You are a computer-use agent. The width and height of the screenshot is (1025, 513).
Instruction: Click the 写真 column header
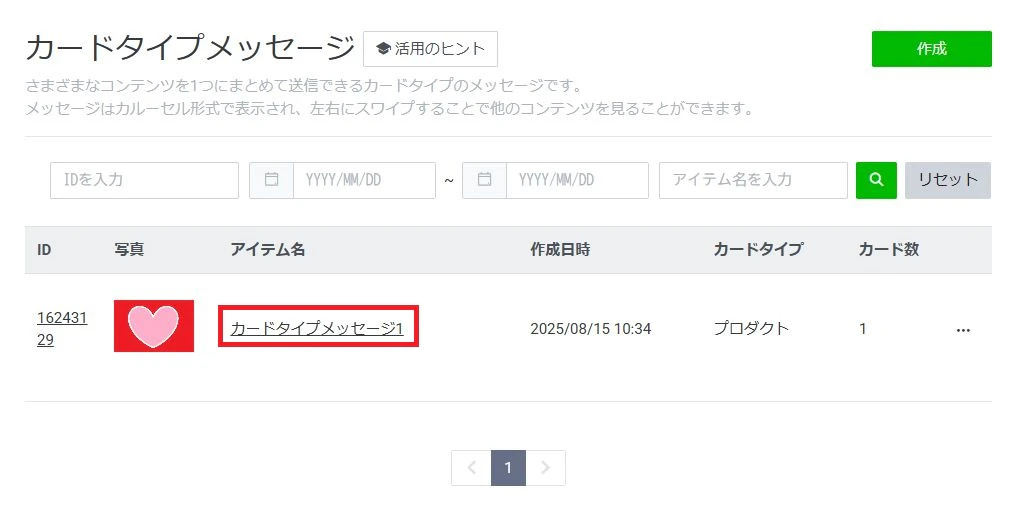(x=129, y=249)
